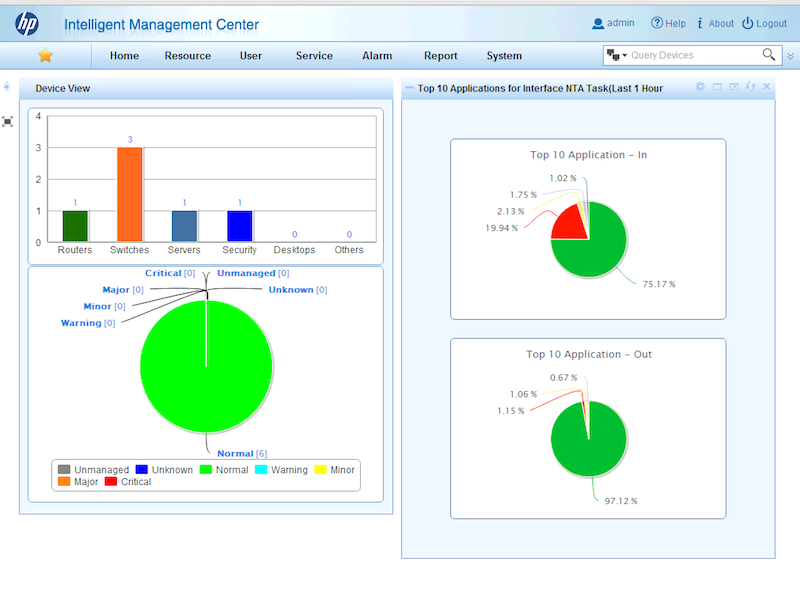800x592 pixels.
Task: Click the Minor [0] status link
Action: [104, 306]
